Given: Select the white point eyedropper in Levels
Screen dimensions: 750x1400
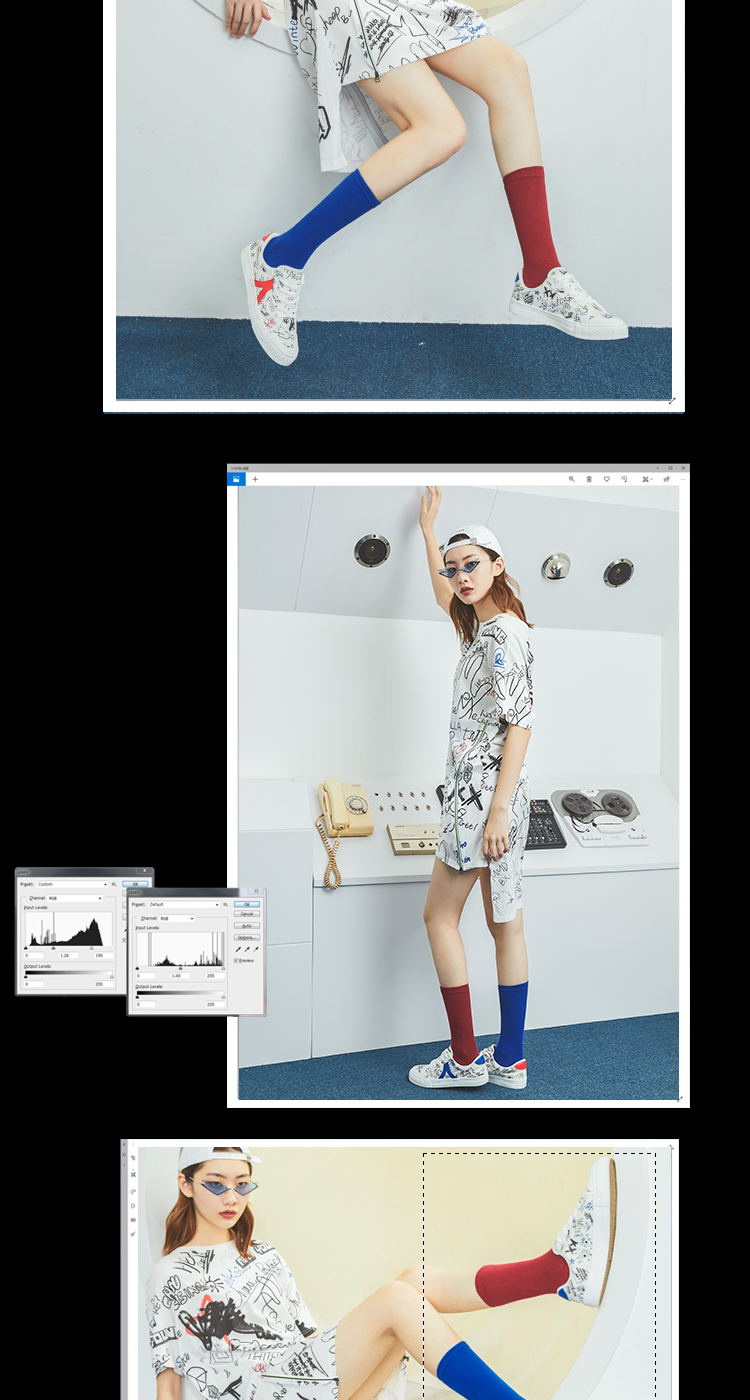Looking at the screenshot, I should [x=255, y=949].
